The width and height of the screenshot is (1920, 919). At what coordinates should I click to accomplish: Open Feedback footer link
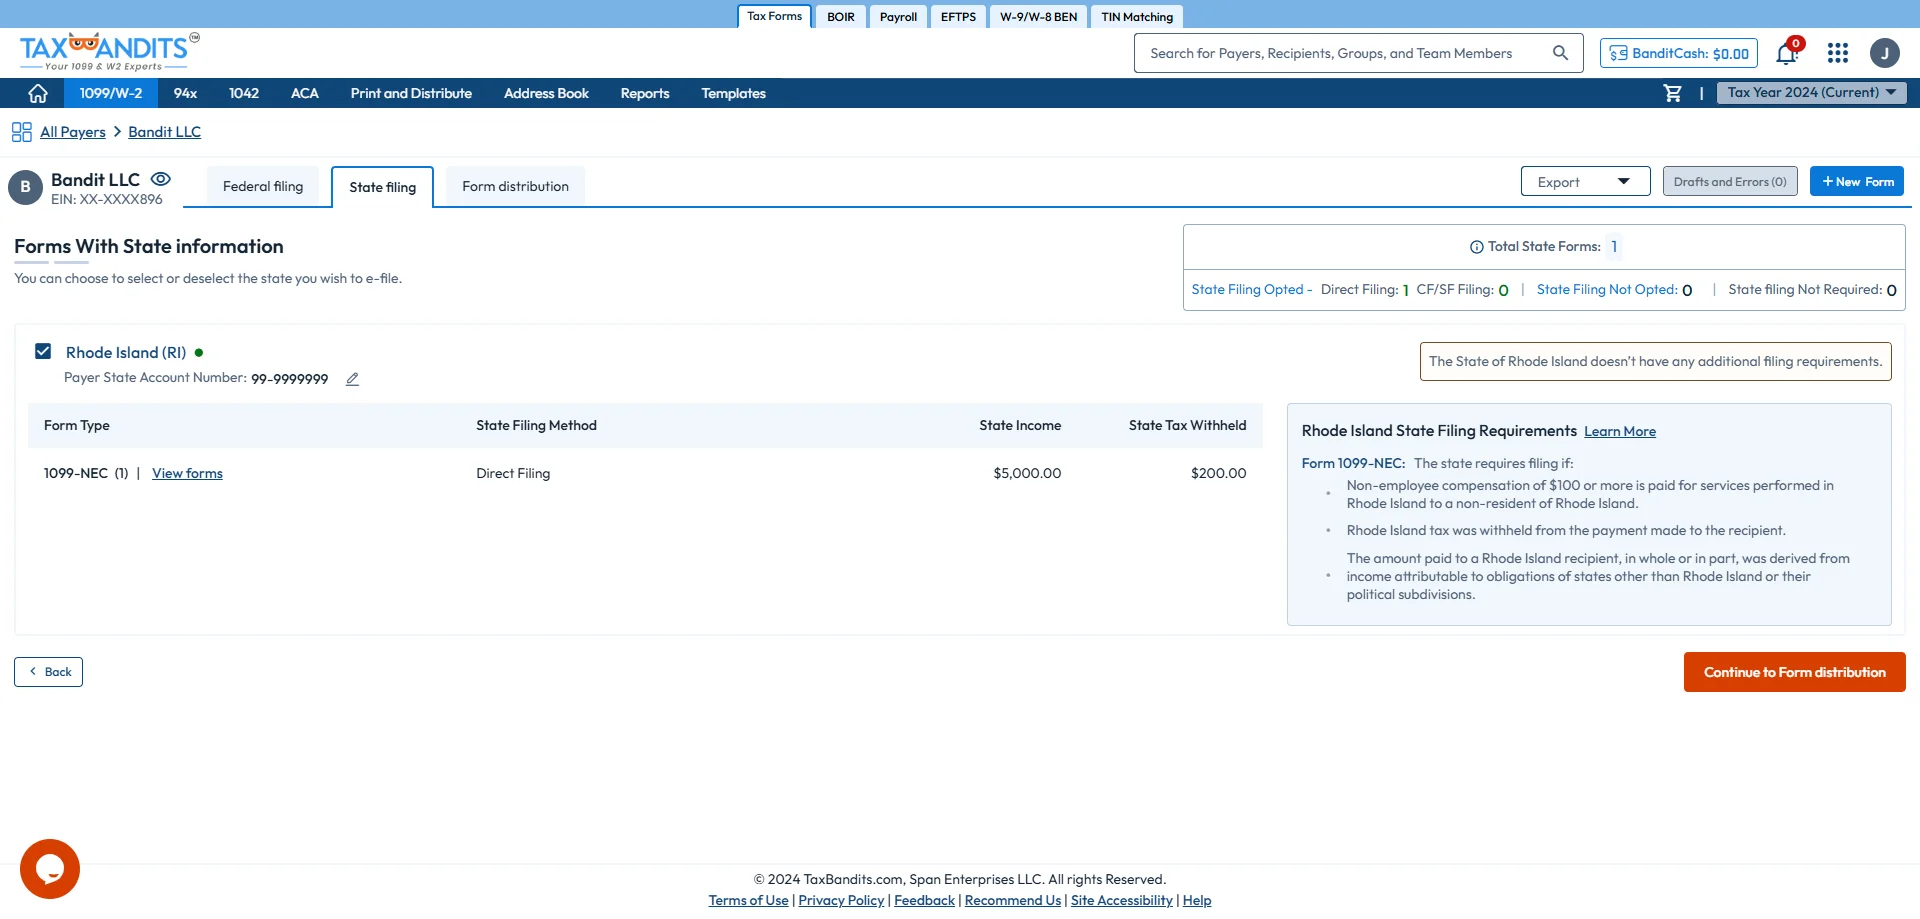924,900
